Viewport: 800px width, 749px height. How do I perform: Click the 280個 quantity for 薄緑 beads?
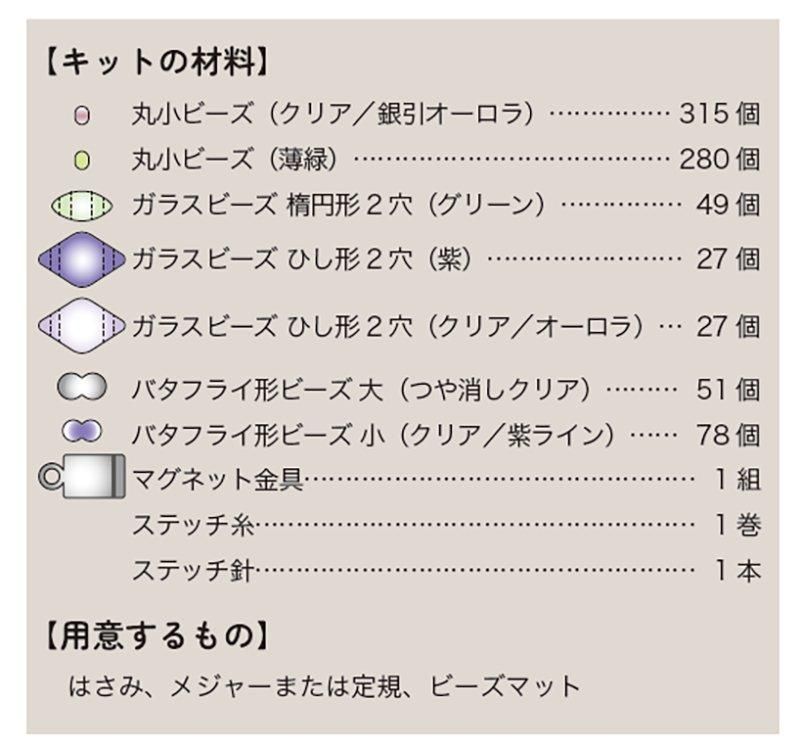coord(719,159)
